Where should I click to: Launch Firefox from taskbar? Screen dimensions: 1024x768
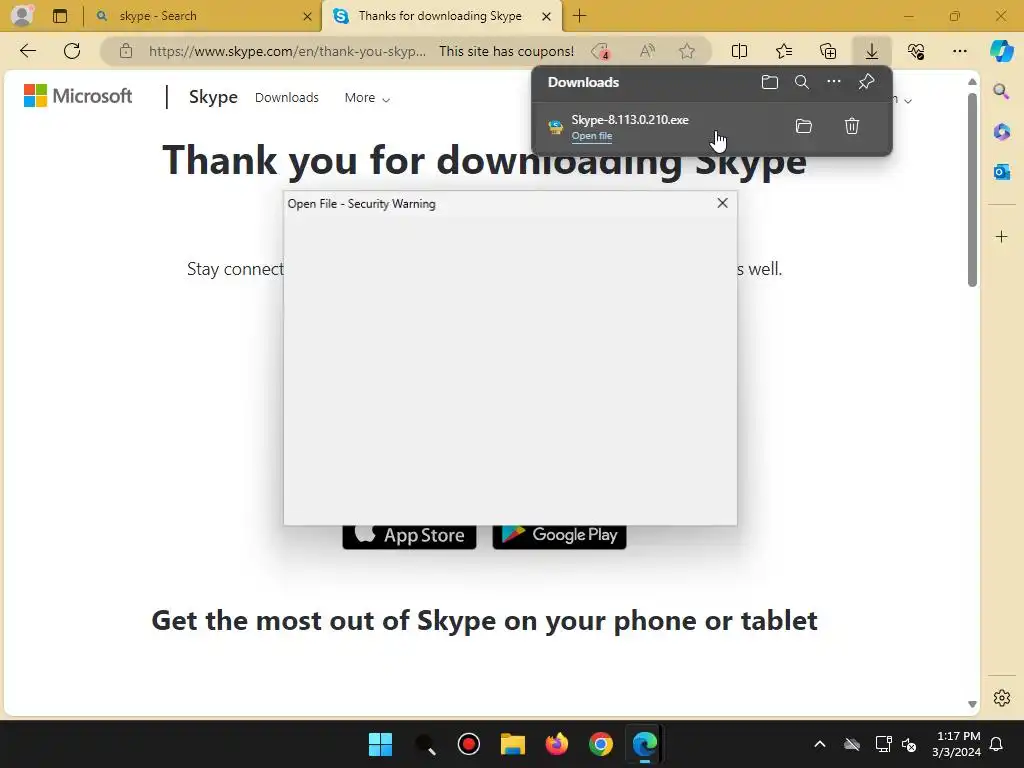(x=556, y=744)
